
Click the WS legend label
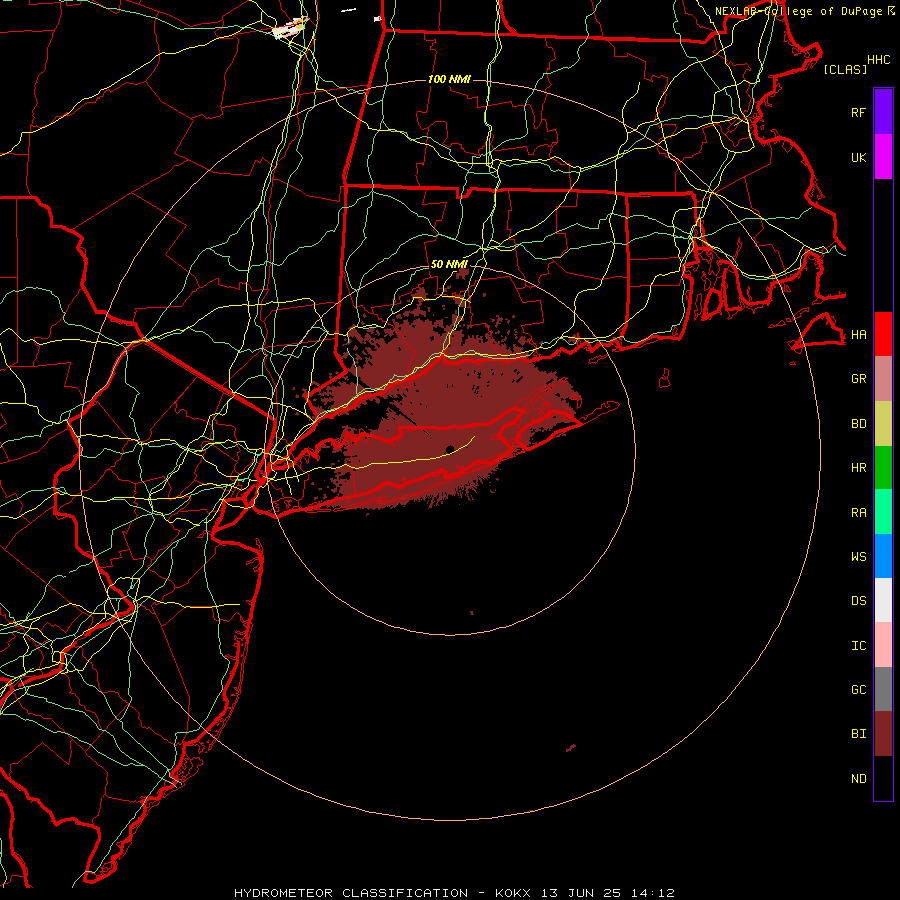[x=858, y=556]
